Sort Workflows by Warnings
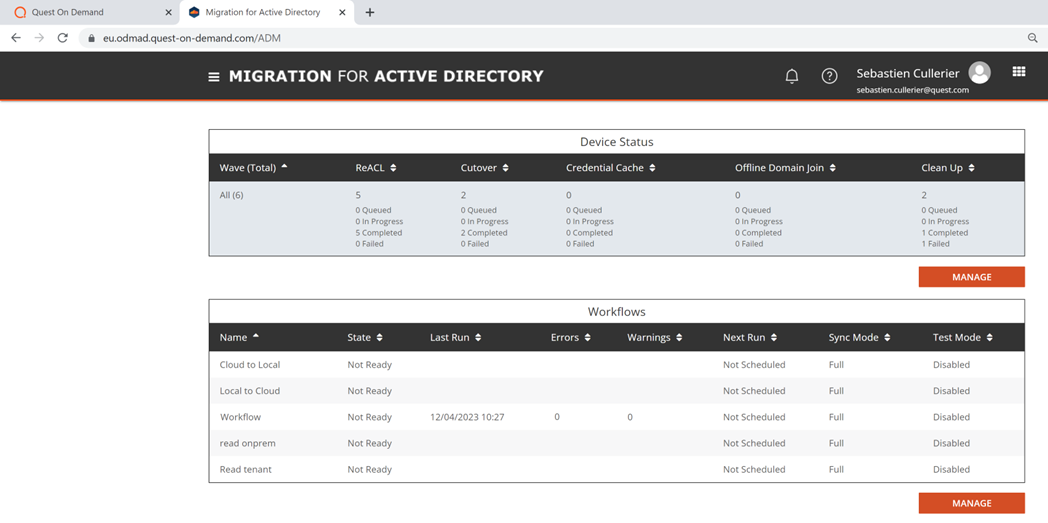This screenshot has width=1048, height=523. tap(654, 337)
